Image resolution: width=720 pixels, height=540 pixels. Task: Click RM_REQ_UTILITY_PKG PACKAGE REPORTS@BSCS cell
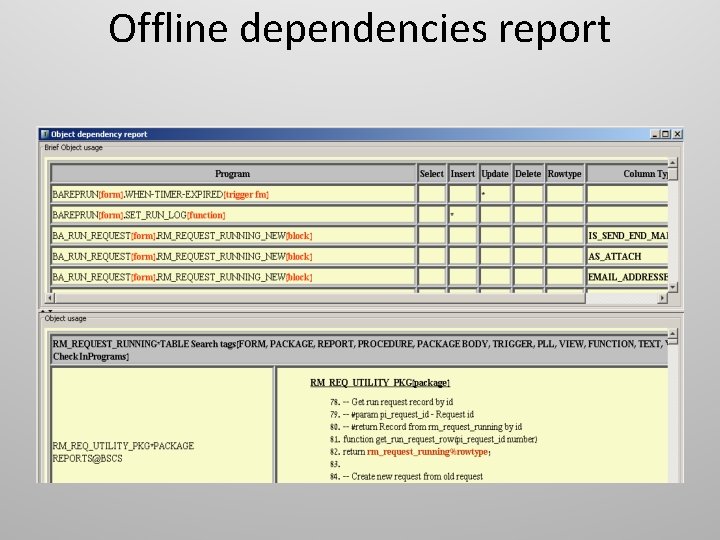[x=163, y=425]
